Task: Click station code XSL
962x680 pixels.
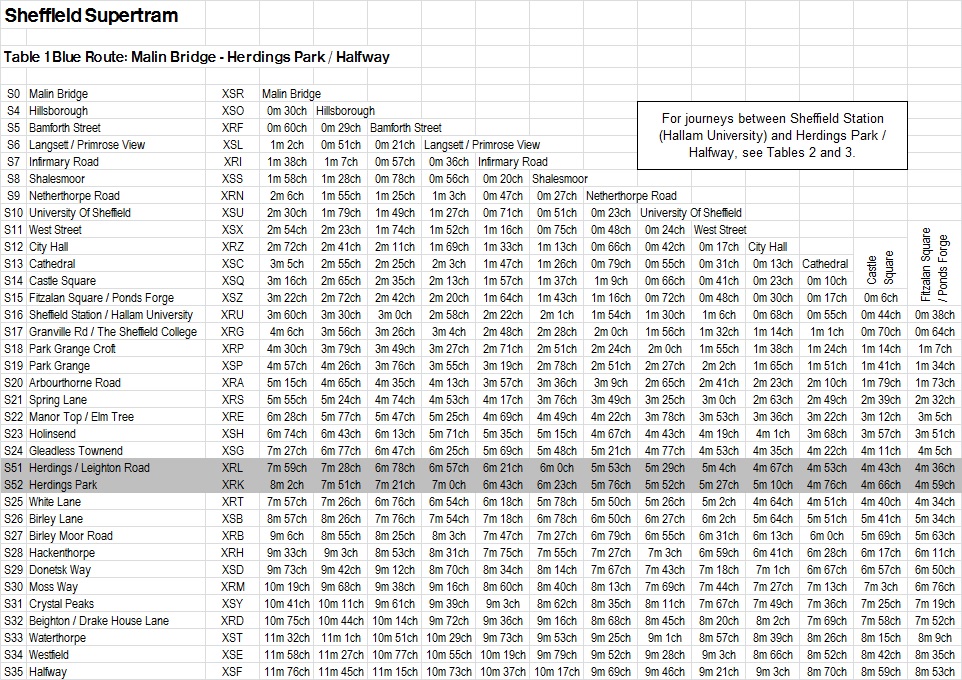Action: coord(233,145)
